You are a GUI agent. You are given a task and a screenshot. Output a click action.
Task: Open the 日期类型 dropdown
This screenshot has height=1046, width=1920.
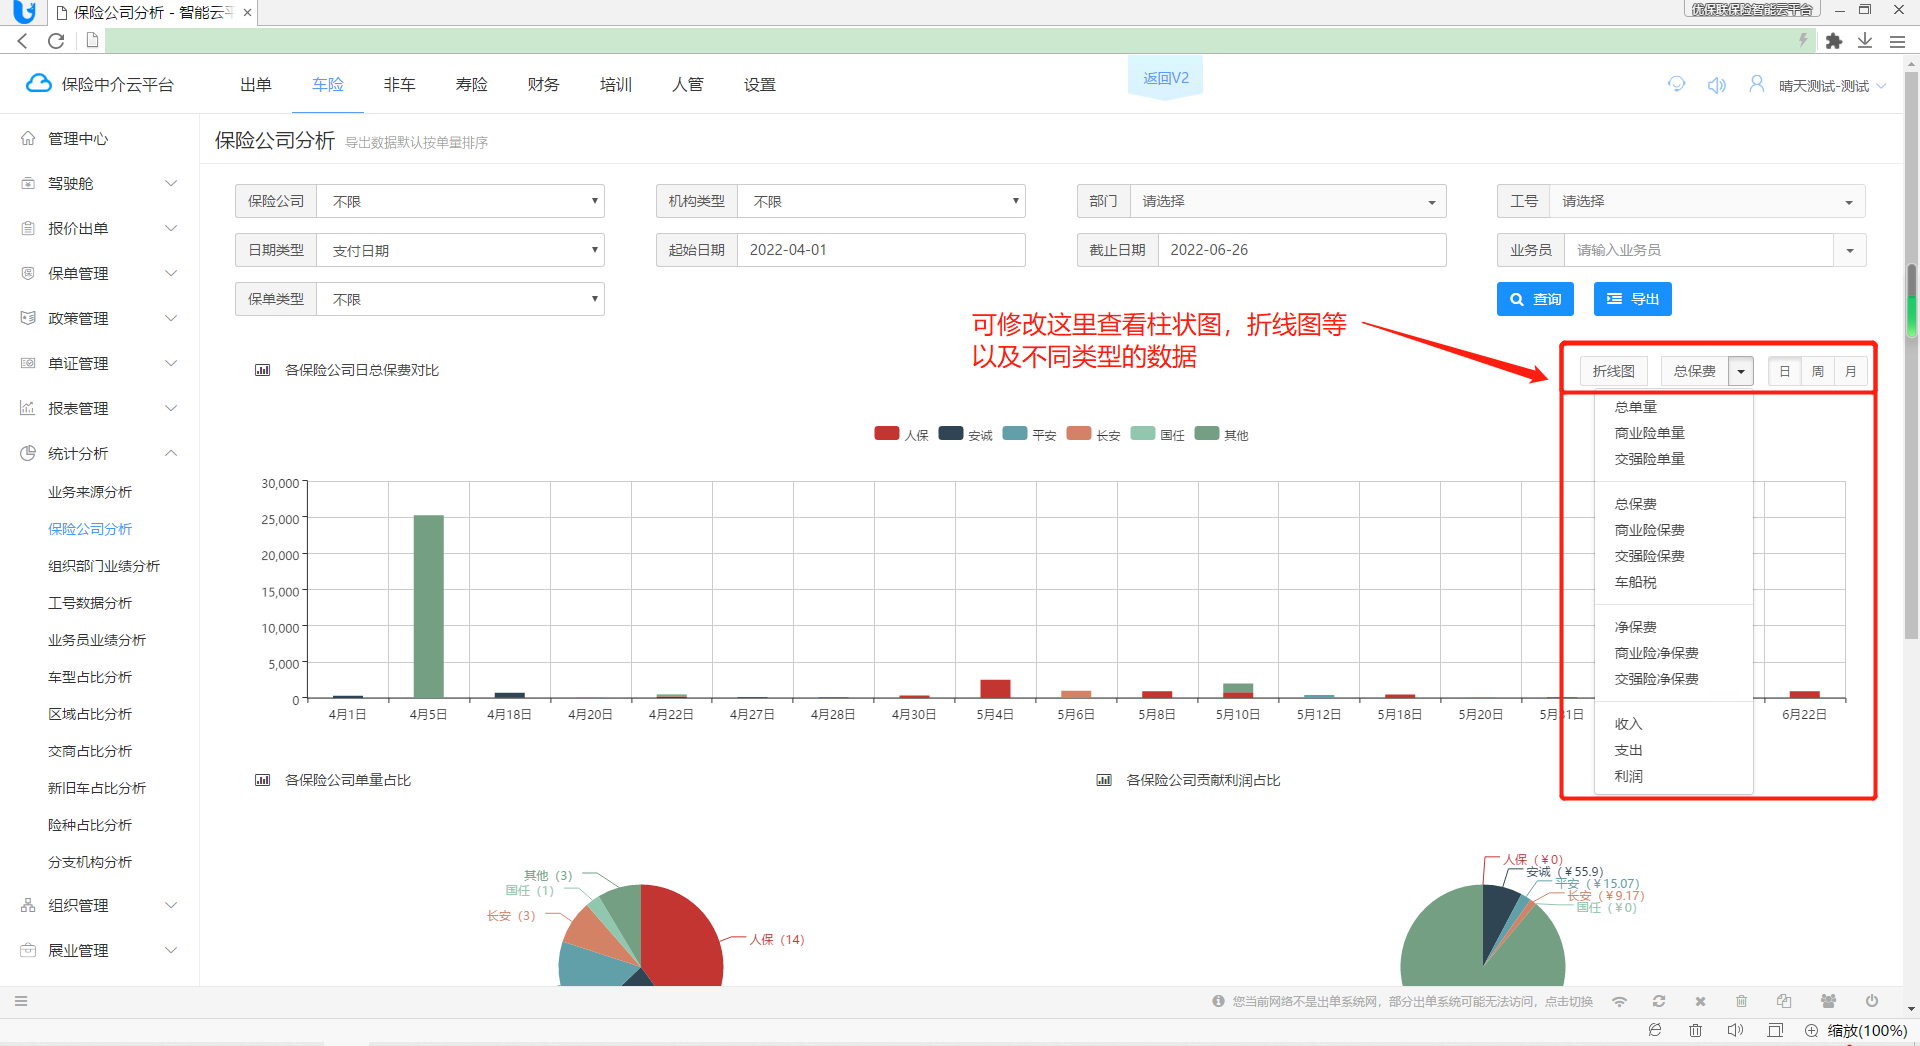461,250
